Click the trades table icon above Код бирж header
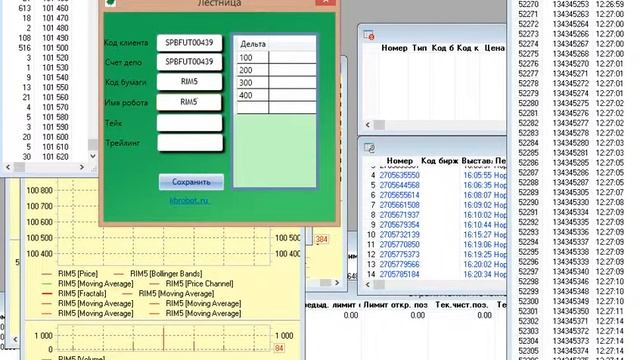 coord(369,148)
